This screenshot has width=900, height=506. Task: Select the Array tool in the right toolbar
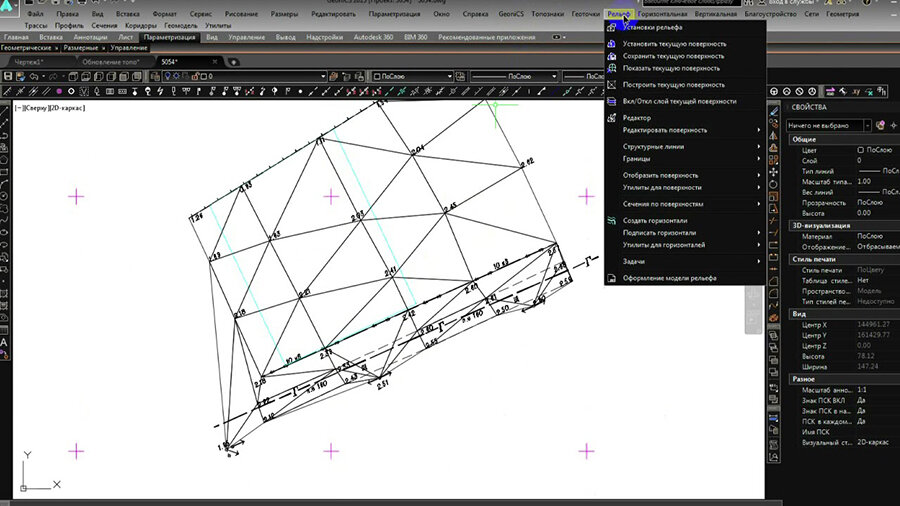pyautogui.click(x=773, y=160)
